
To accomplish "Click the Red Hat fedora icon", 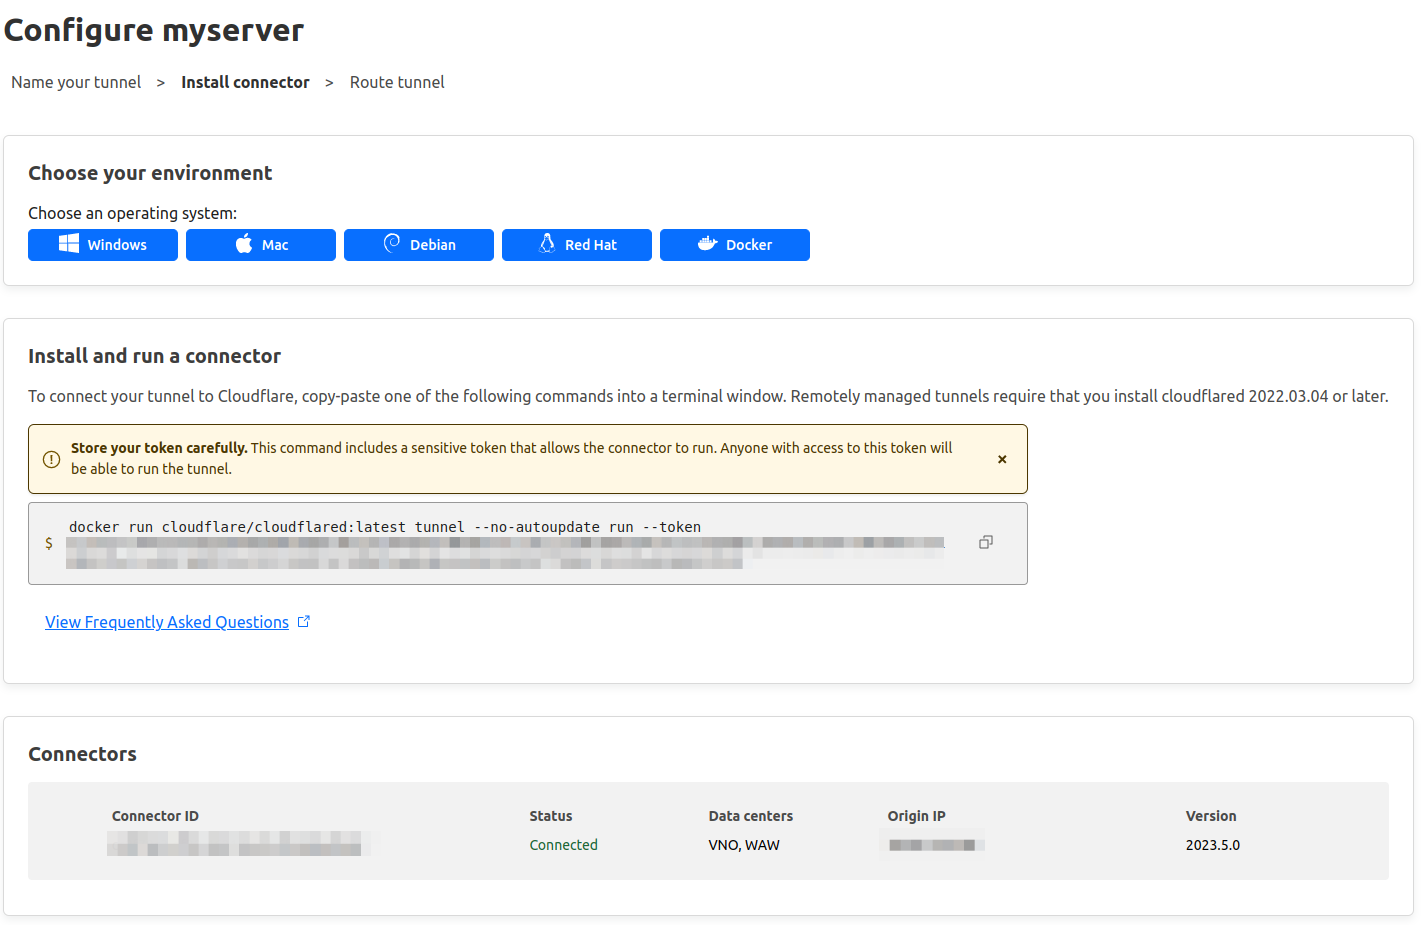I will point(546,244).
